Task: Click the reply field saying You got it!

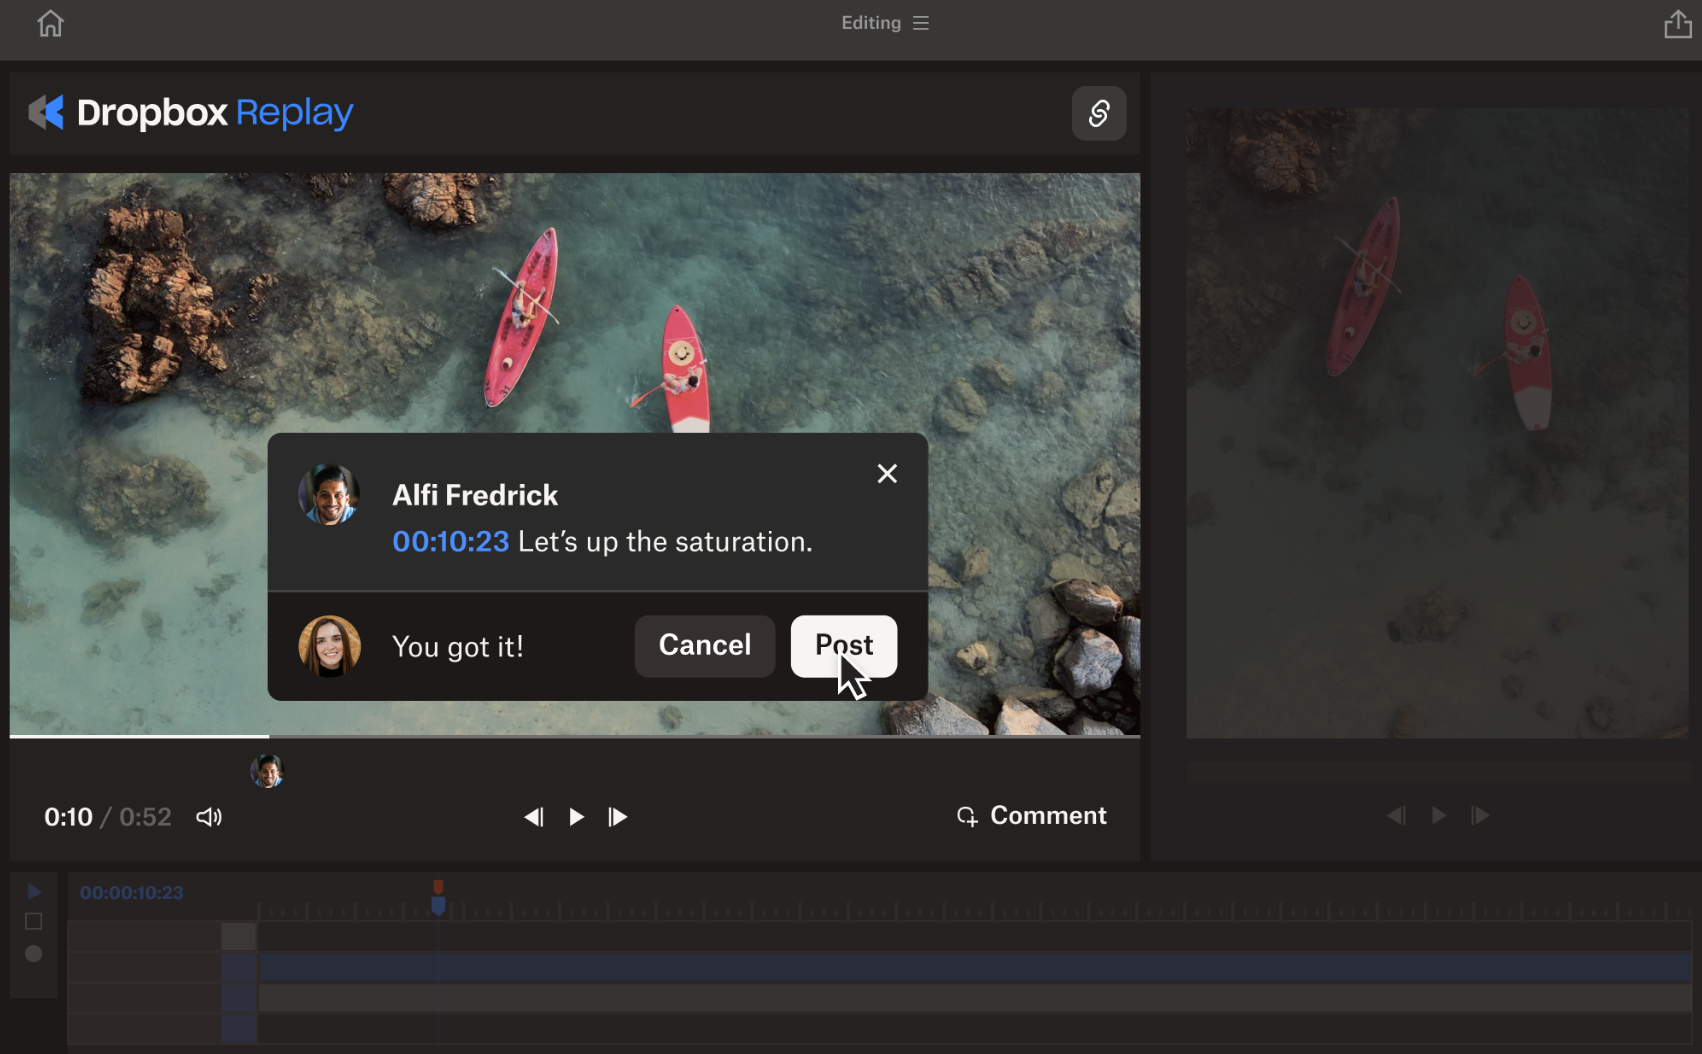Action: (458, 647)
